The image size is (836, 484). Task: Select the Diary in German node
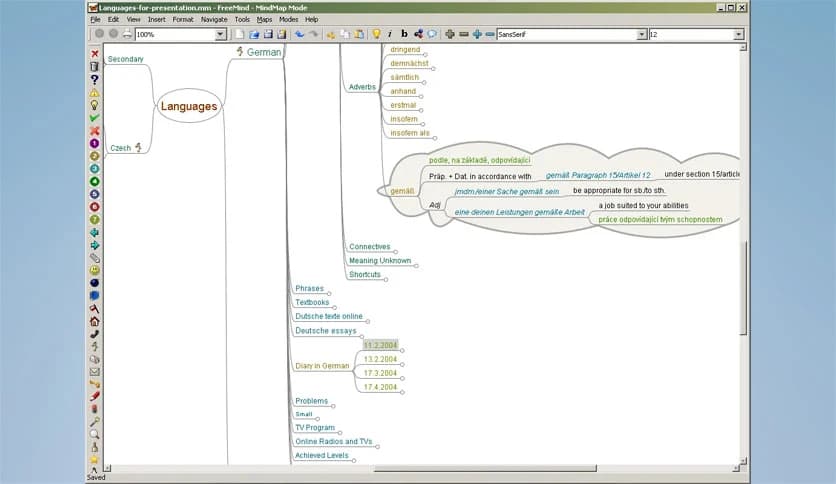tap(322, 366)
